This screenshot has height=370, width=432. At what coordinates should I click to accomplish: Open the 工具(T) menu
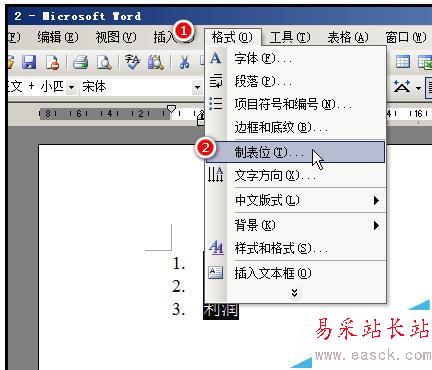290,37
